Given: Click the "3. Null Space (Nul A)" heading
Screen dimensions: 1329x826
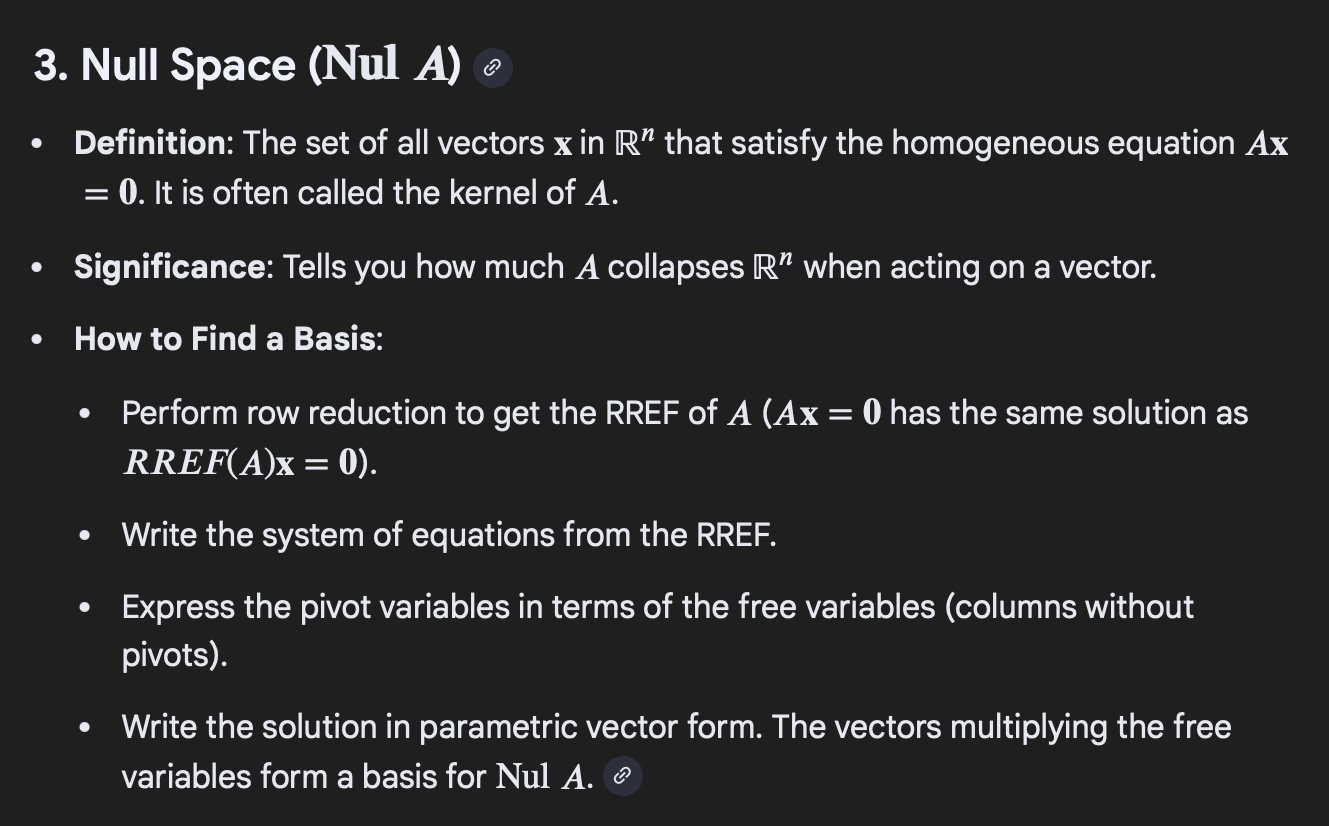Looking at the screenshot, I should 246,66.
